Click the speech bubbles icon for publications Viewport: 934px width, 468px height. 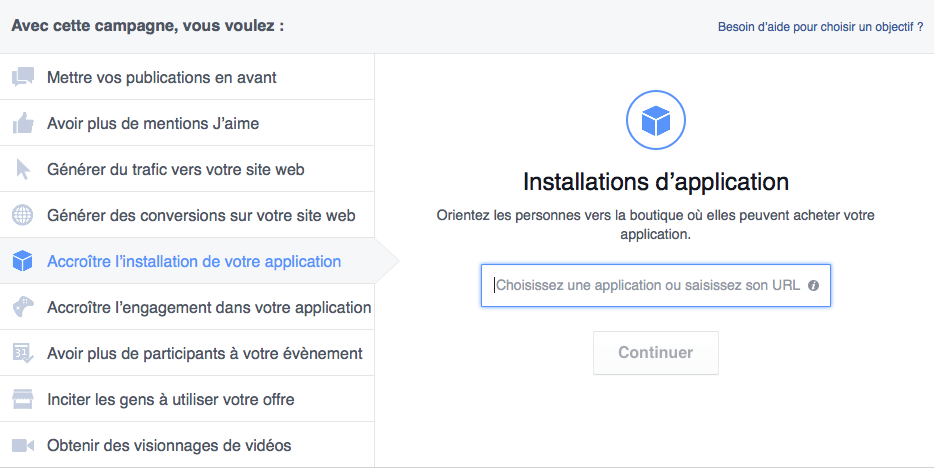(x=22, y=77)
